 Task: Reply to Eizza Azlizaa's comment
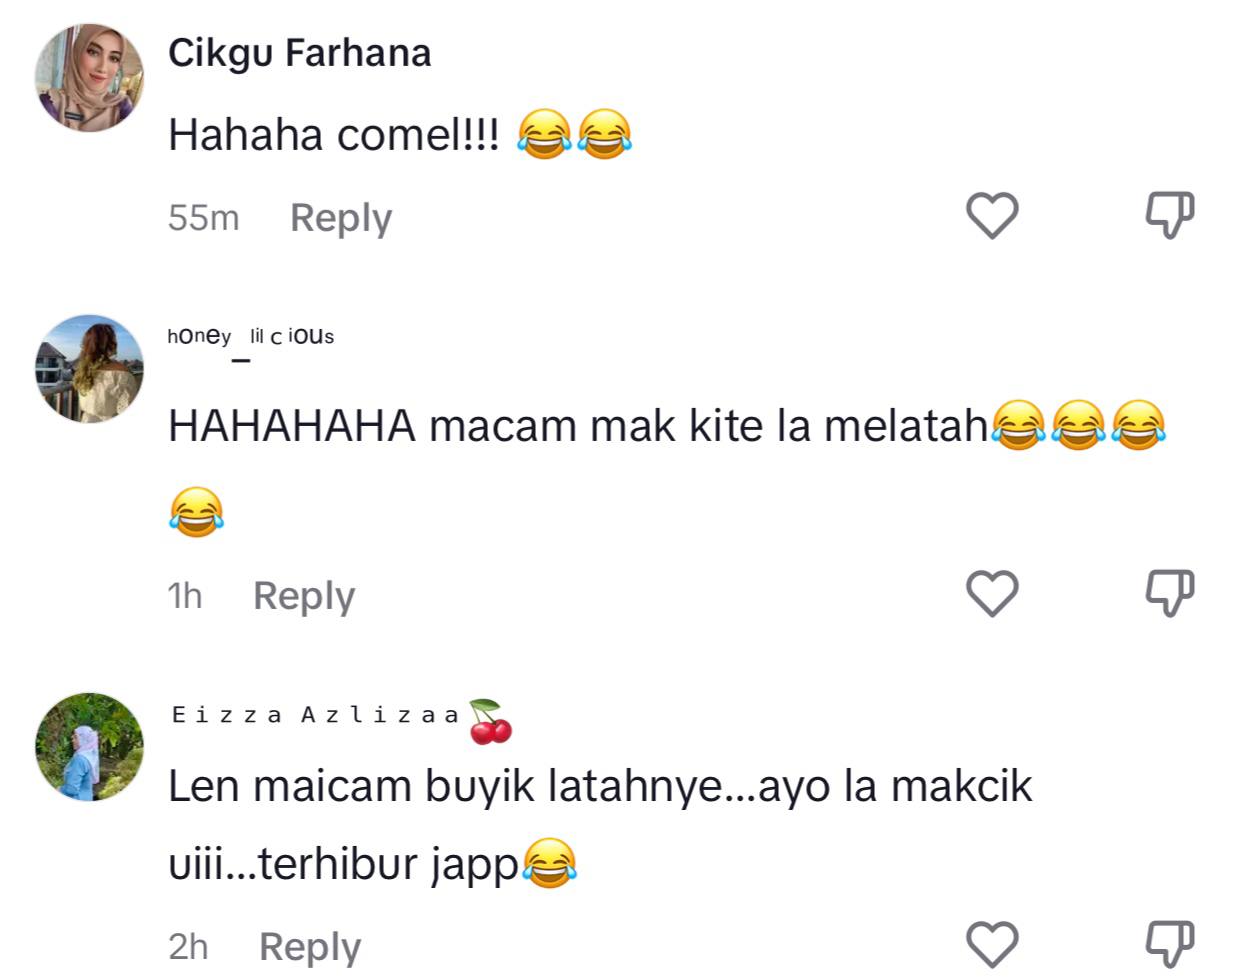coord(309,946)
